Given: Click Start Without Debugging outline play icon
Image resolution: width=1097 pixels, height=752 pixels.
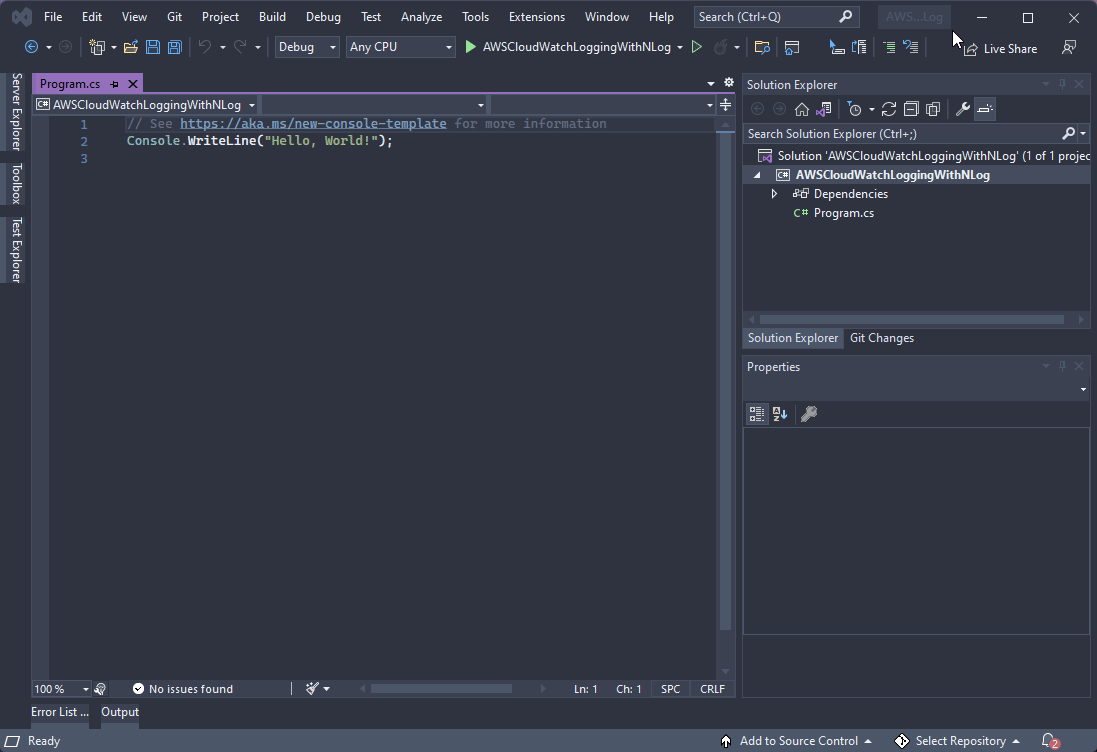Looking at the screenshot, I should pyautogui.click(x=696, y=47).
